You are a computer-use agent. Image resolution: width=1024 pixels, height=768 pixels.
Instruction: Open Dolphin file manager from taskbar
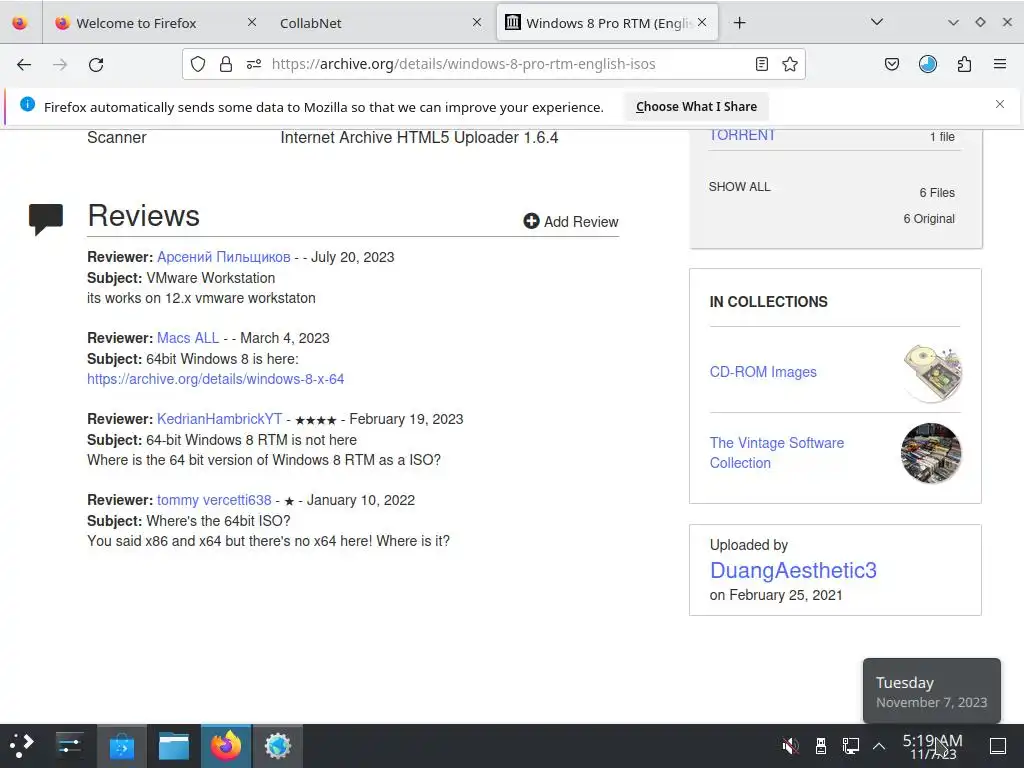(x=174, y=746)
